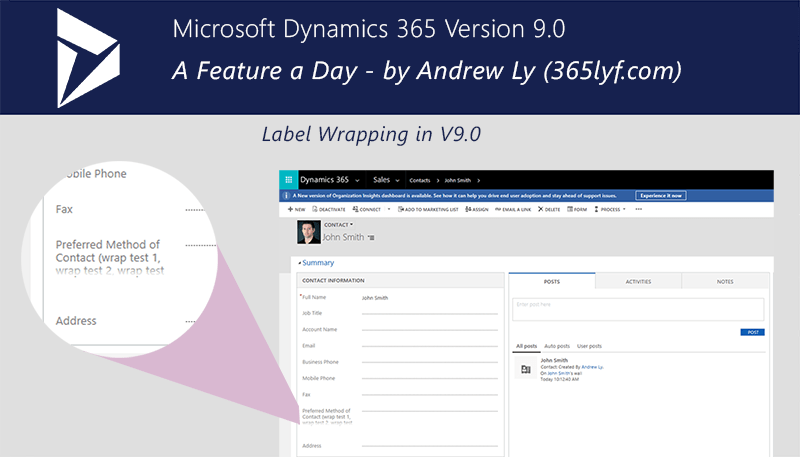Open the Andrew Ly link in the post
Screen dimensions: 800x457
point(592,367)
